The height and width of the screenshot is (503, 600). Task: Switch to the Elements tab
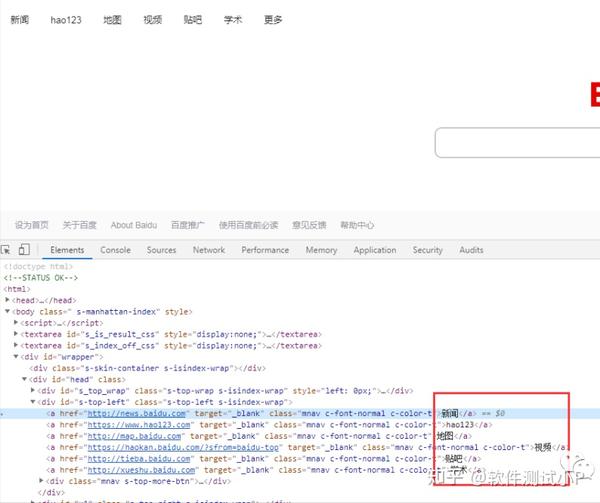pyautogui.click(x=67, y=250)
